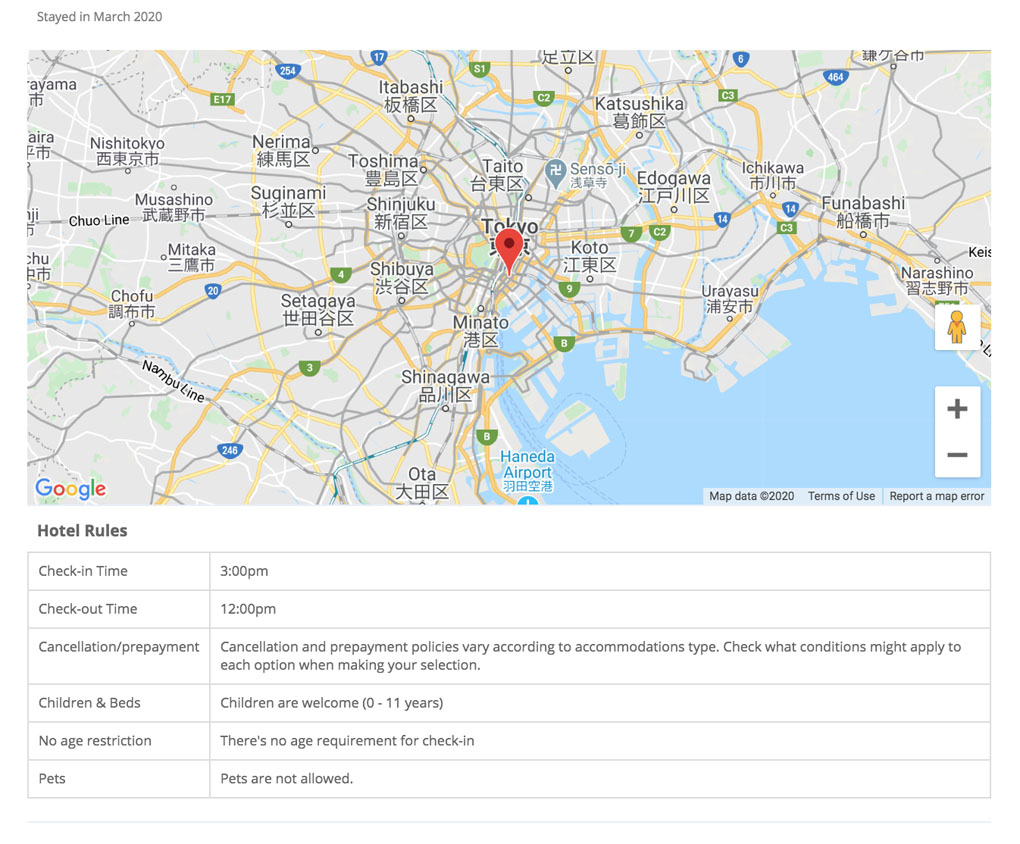Zoom in with the plus button
1020x844 pixels.
(x=957, y=409)
